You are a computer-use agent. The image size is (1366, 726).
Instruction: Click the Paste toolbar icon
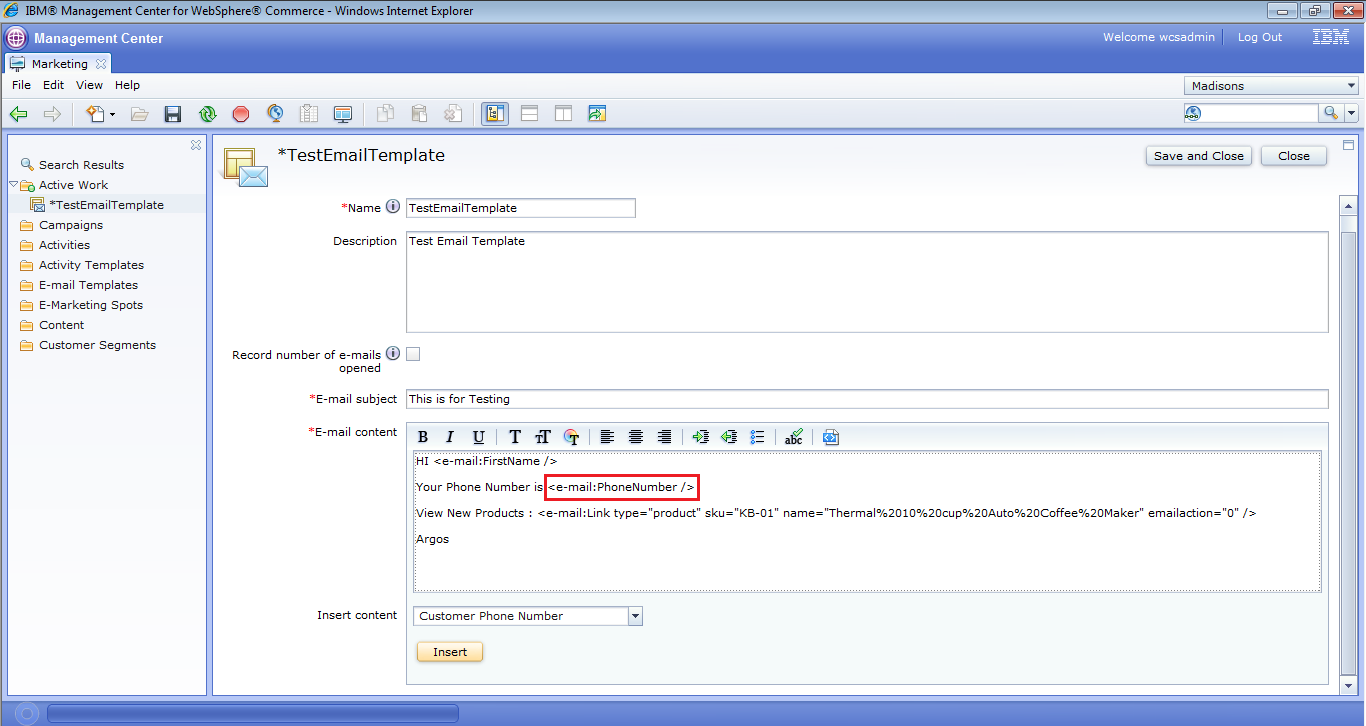(x=419, y=114)
